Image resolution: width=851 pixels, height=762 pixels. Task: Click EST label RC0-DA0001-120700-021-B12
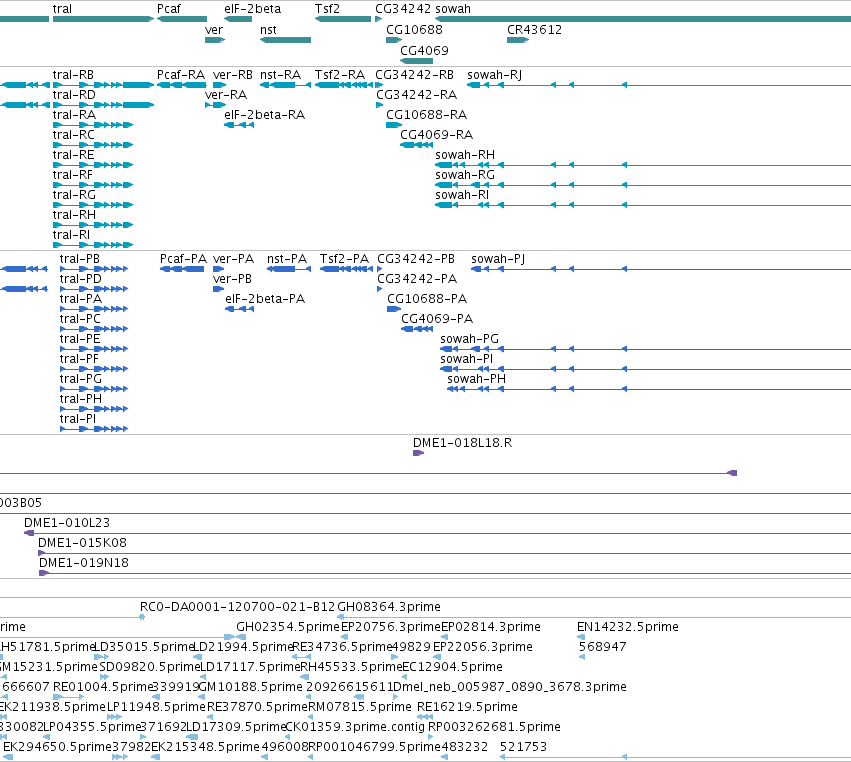point(237,607)
